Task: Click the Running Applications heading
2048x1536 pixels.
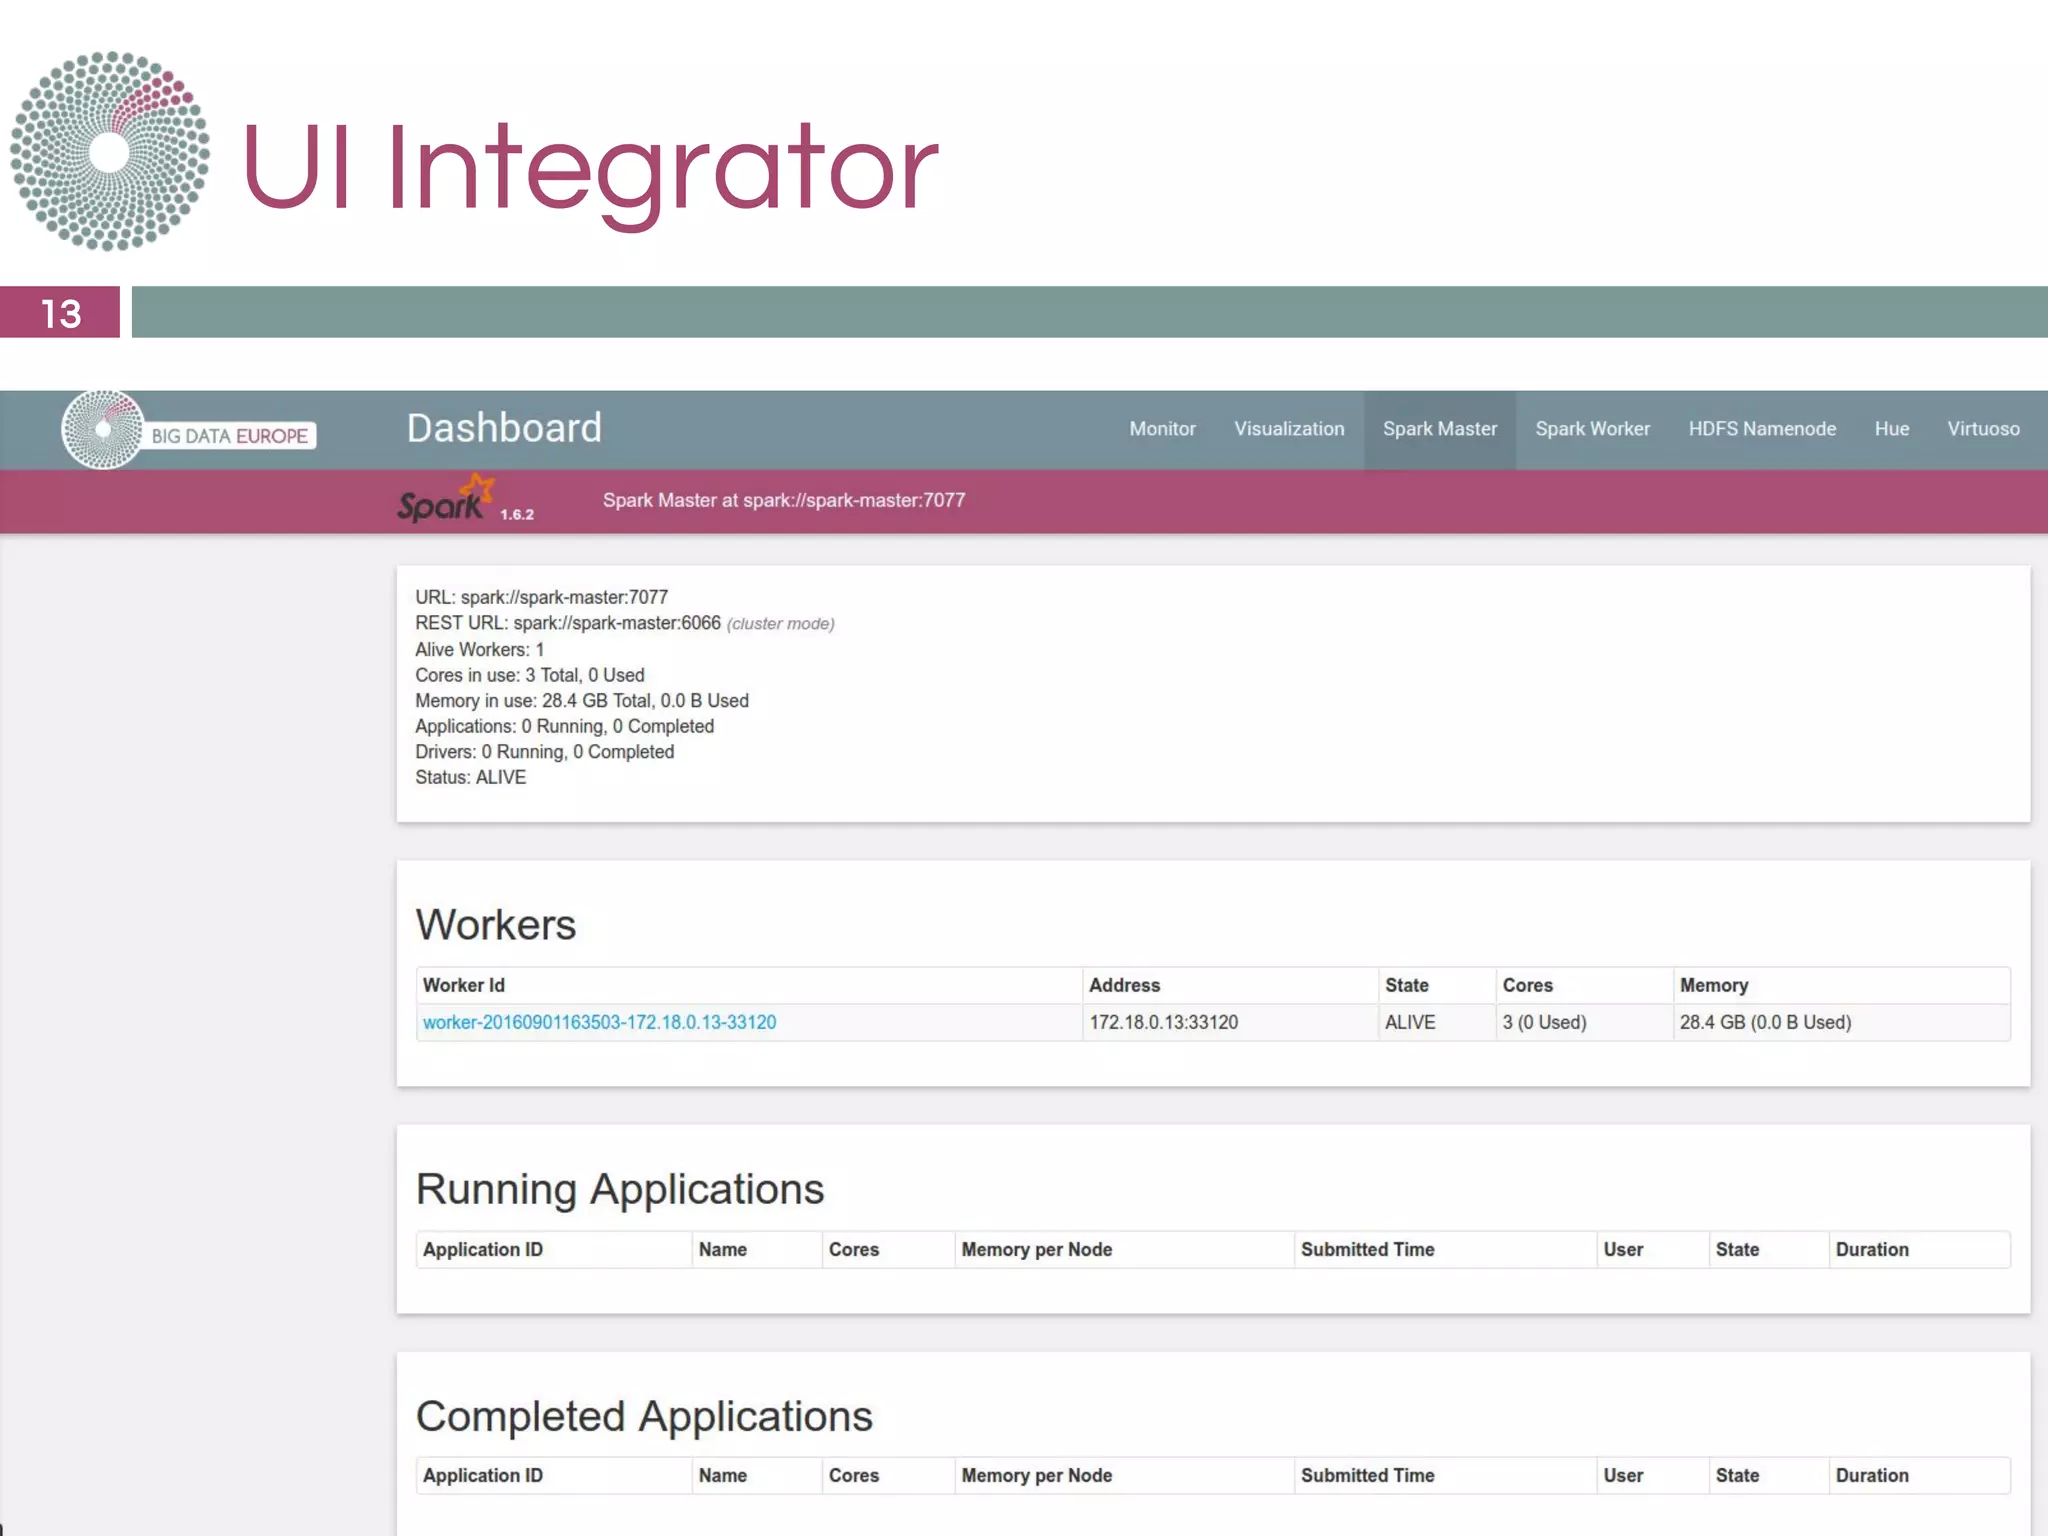Action: (620, 1189)
